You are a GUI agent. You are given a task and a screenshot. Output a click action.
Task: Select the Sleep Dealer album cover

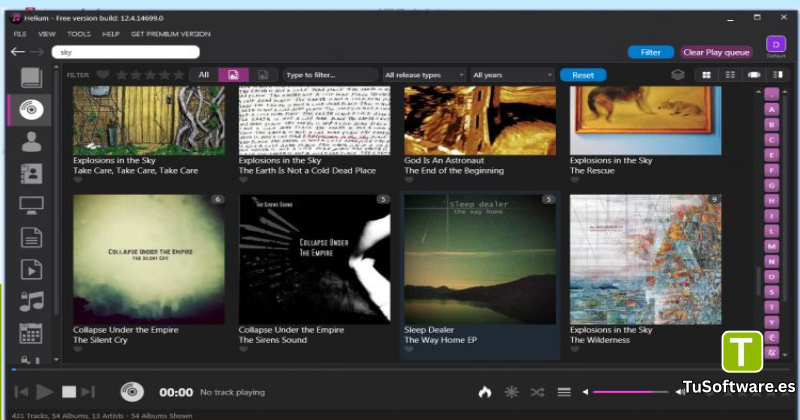tap(480, 259)
